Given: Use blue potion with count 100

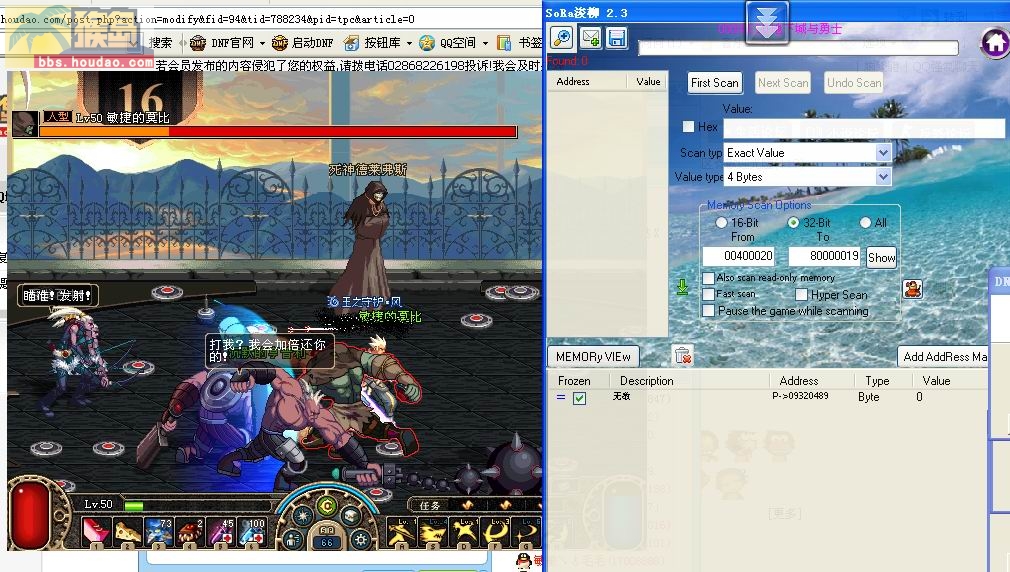Looking at the screenshot, I should coord(251,533).
